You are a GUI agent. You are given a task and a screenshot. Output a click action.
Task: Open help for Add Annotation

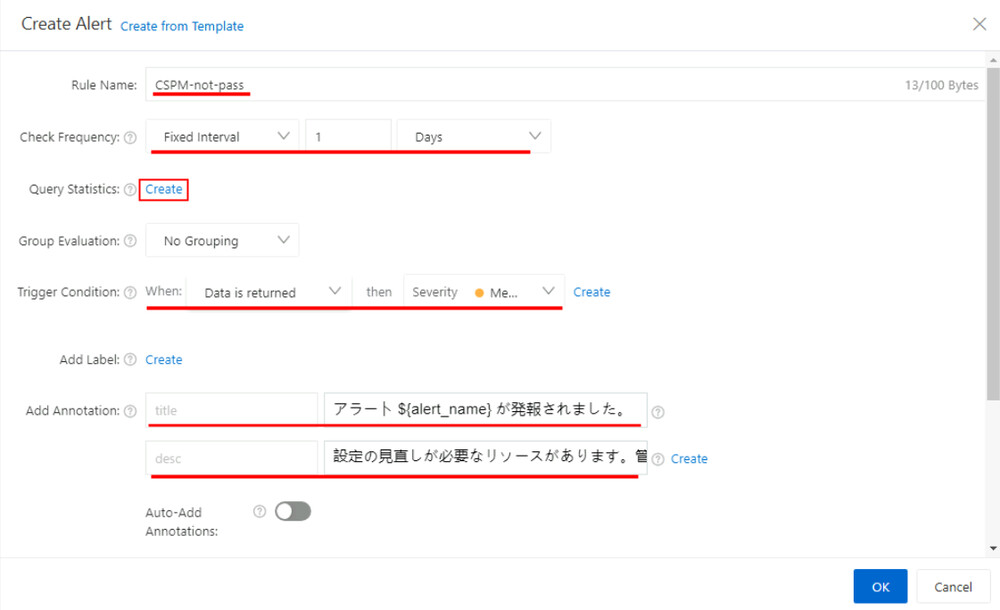130,410
